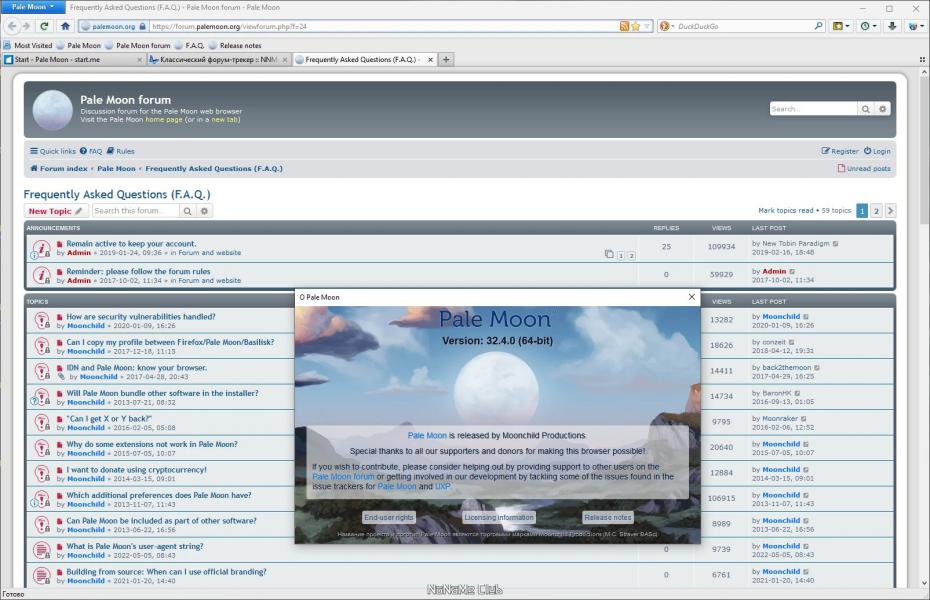Go to the home page icon
Viewport: 930px width, 600px height.
click(65, 26)
